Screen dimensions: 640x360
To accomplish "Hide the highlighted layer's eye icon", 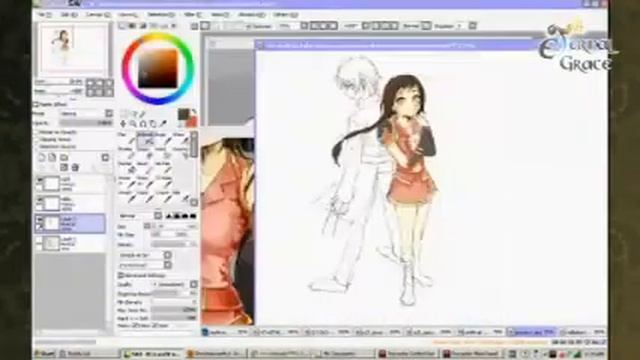I will pos(40,220).
